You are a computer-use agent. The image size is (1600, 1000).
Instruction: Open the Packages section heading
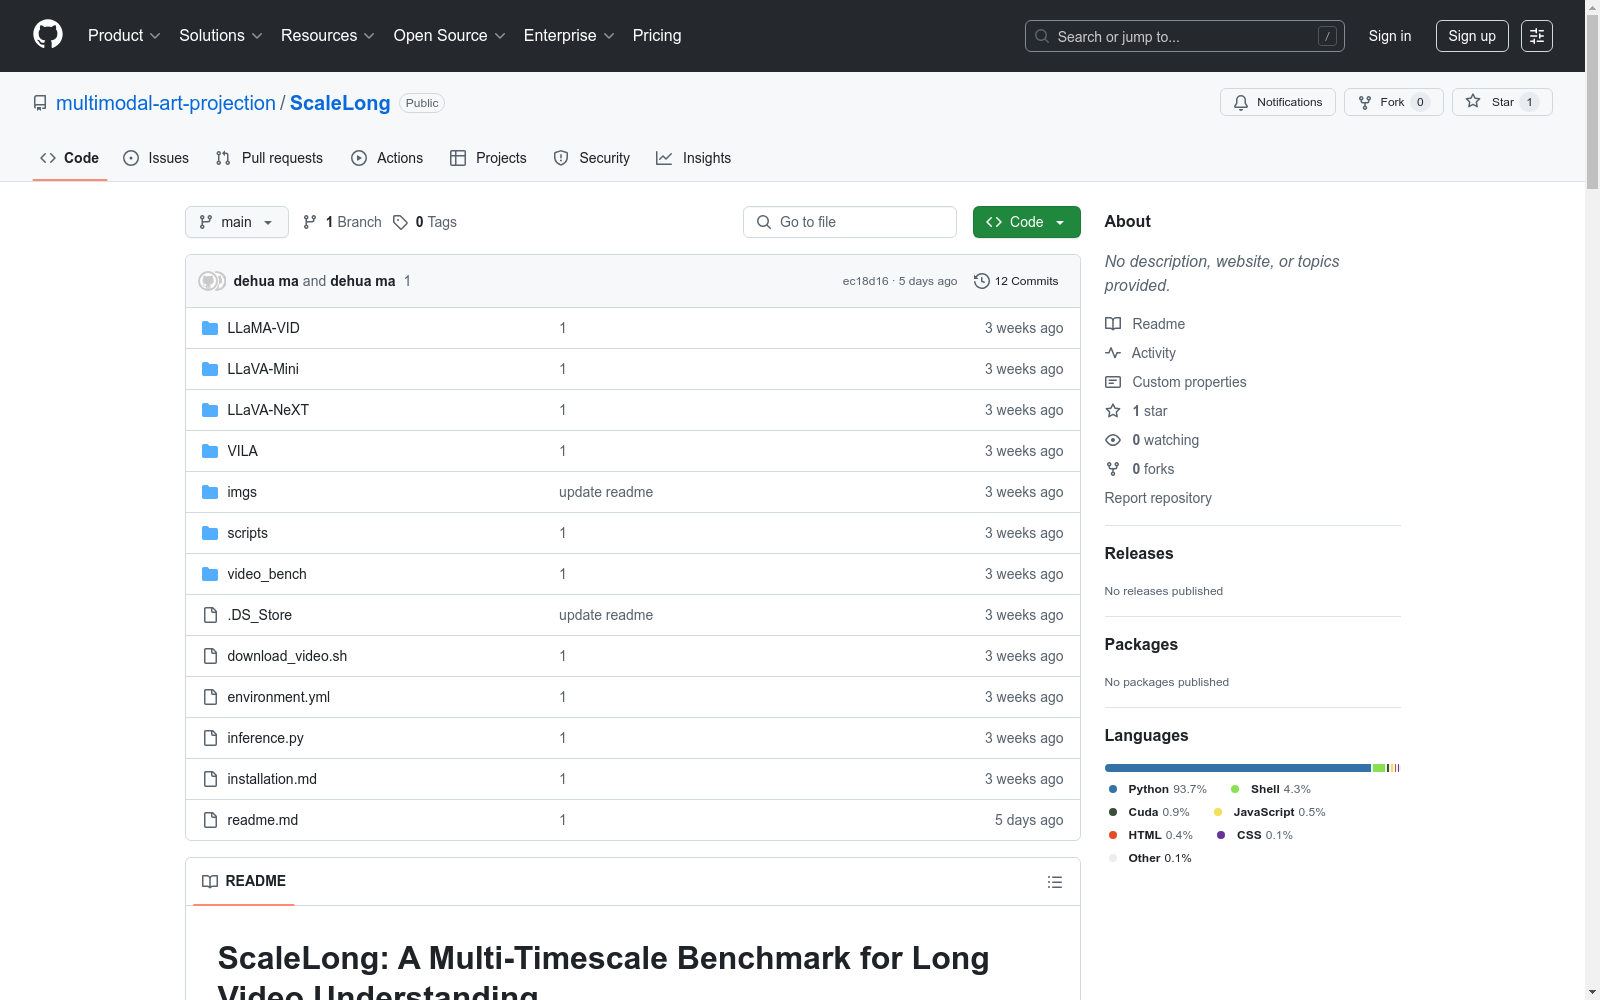1141,644
